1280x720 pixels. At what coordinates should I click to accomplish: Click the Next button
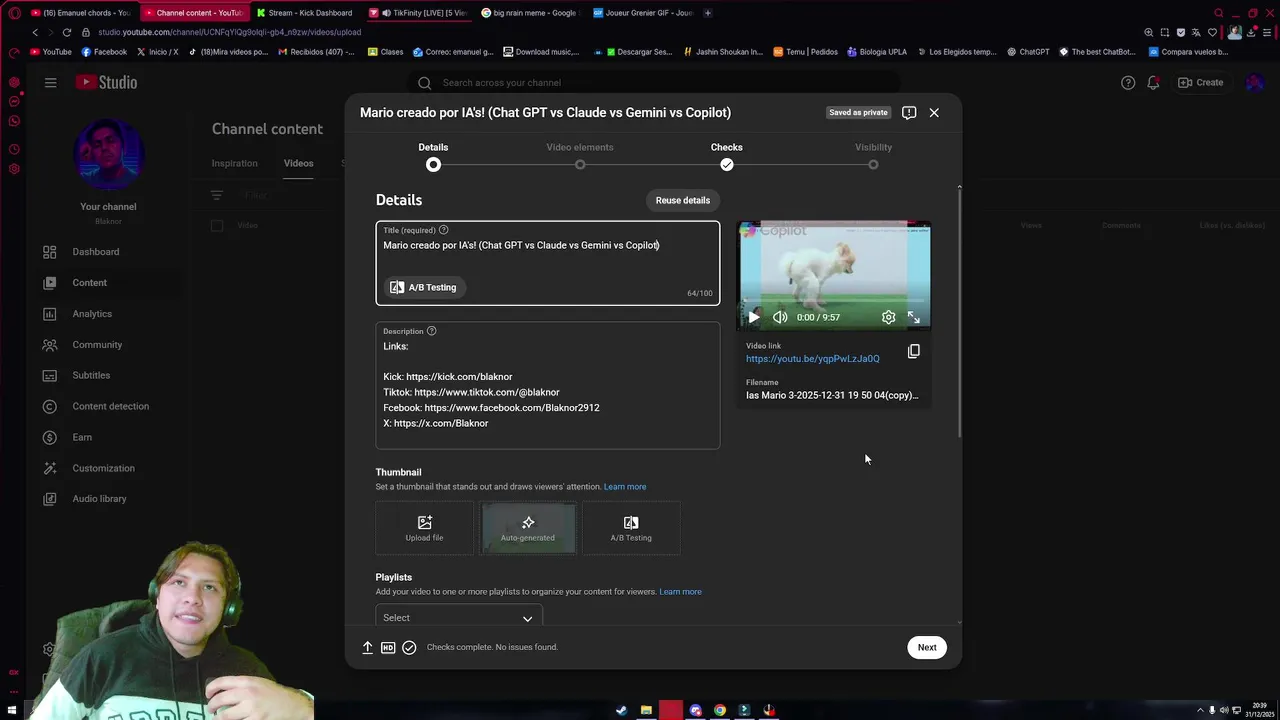coord(927,647)
